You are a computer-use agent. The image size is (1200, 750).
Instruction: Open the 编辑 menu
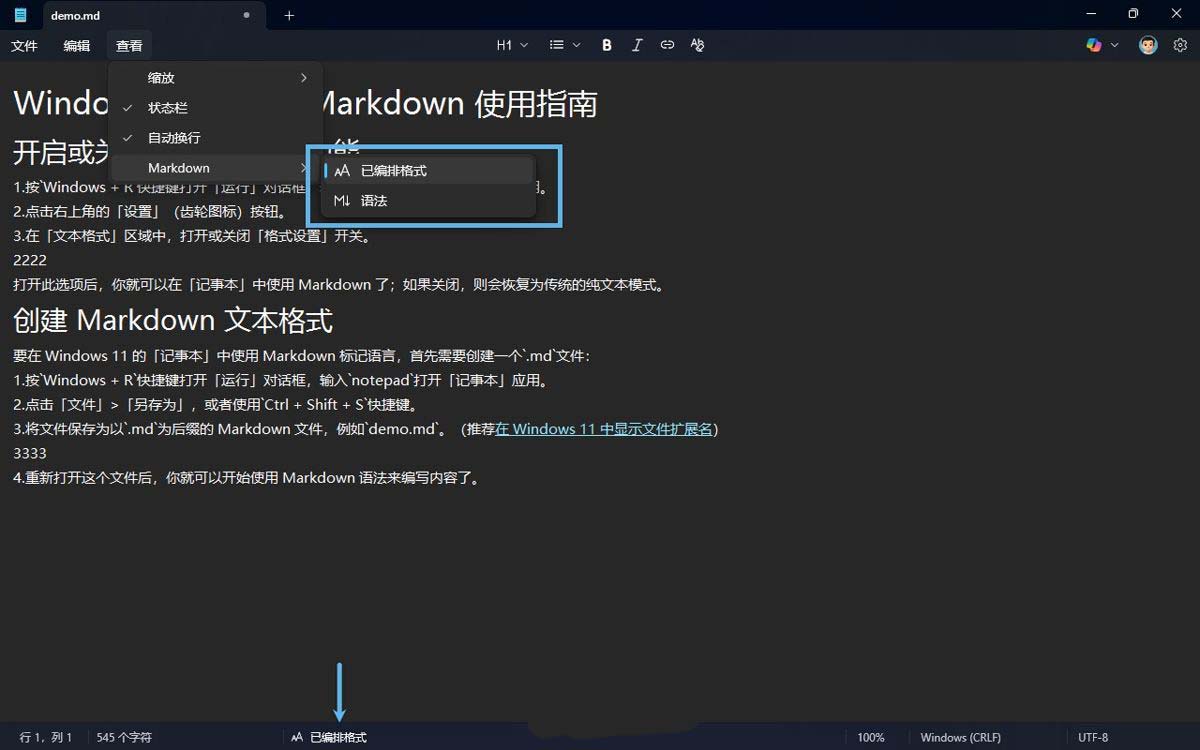(77, 46)
